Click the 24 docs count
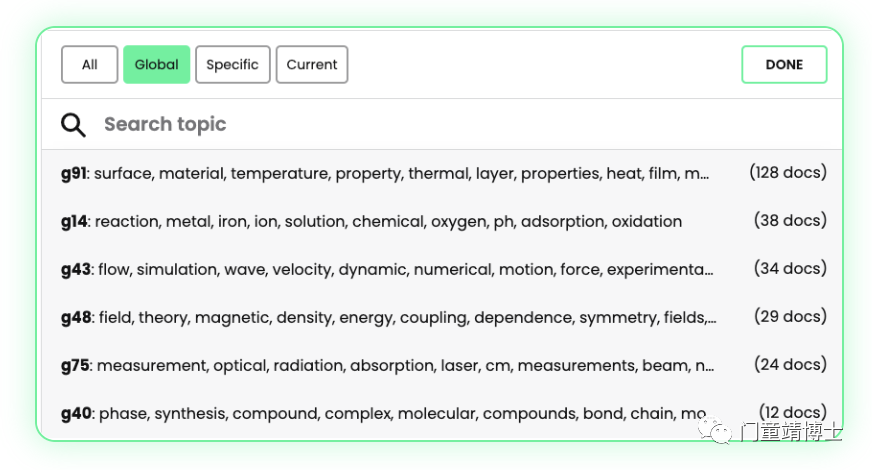This screenshot has height=470, width=872. click(x=790, y=365)
